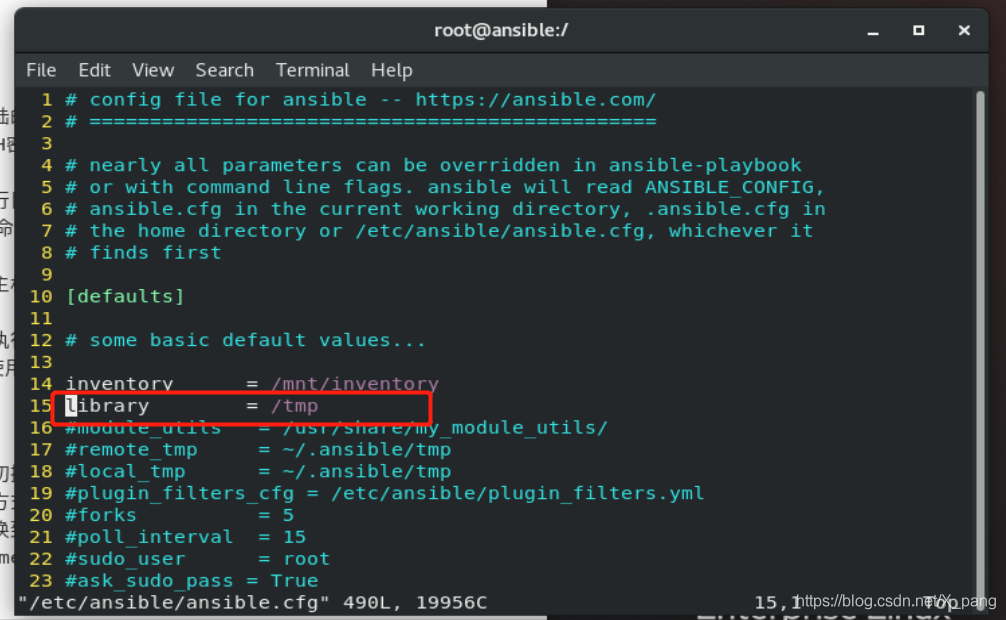This screenshot has height=620, width=1006.
Task: Click the /tmp value of library
Action: pos(294,406)
